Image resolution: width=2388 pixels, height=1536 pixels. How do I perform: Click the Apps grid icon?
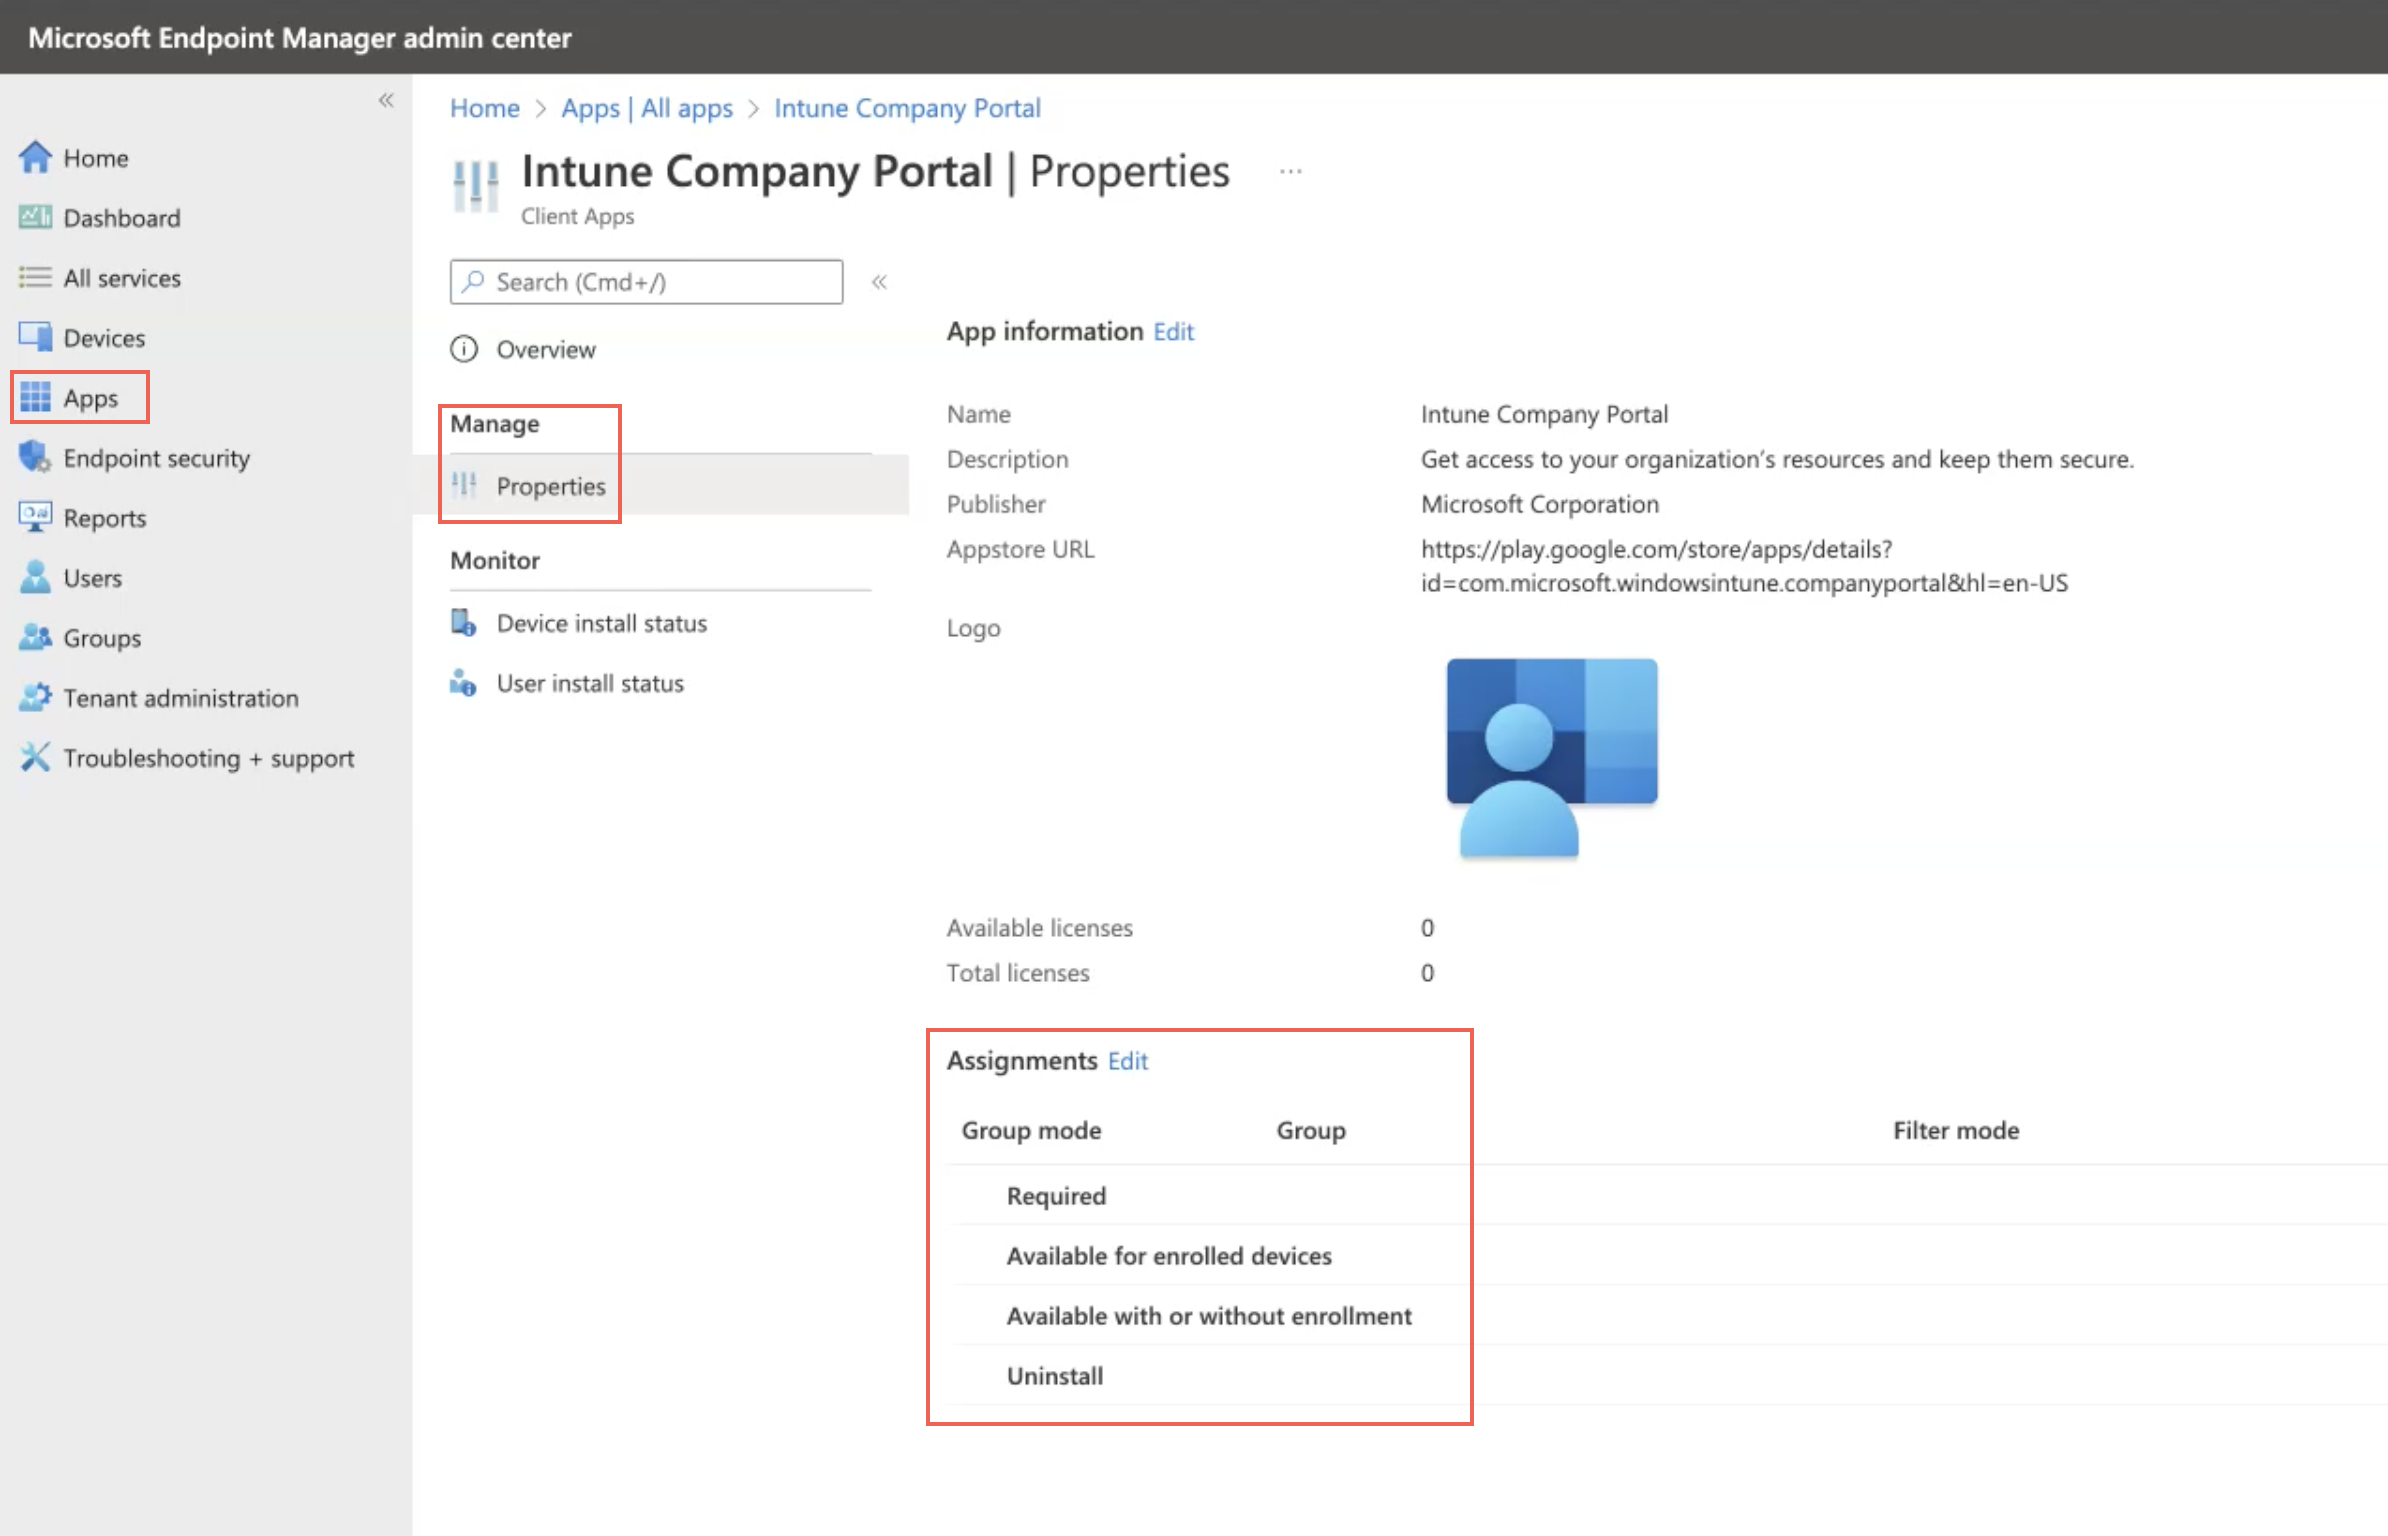(x=35, y=397)
